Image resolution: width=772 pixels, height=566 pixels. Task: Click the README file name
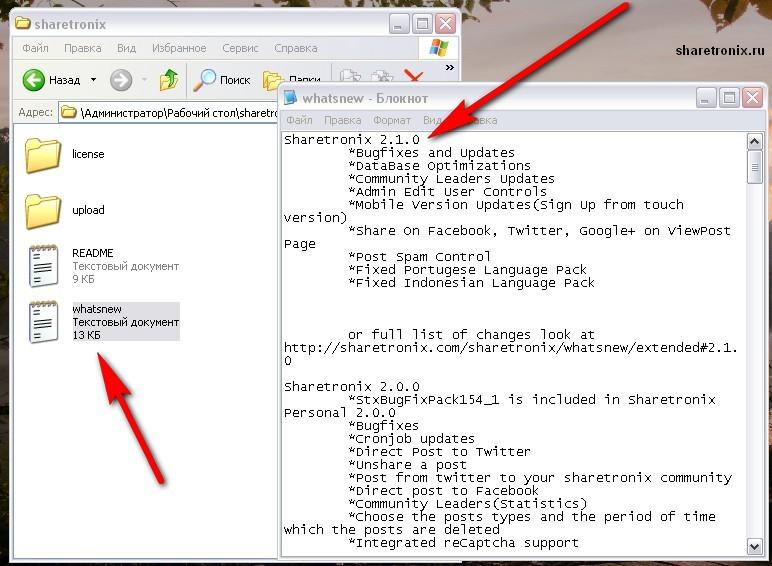[x=93, y=253]
